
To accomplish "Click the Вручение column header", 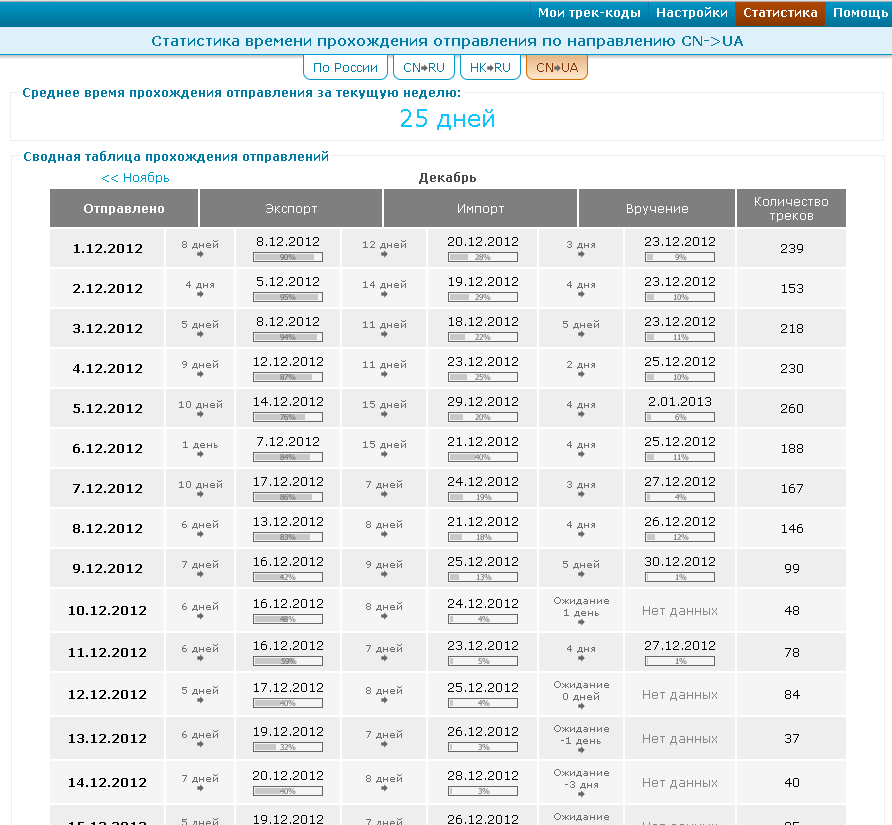I will pos(657,208).
